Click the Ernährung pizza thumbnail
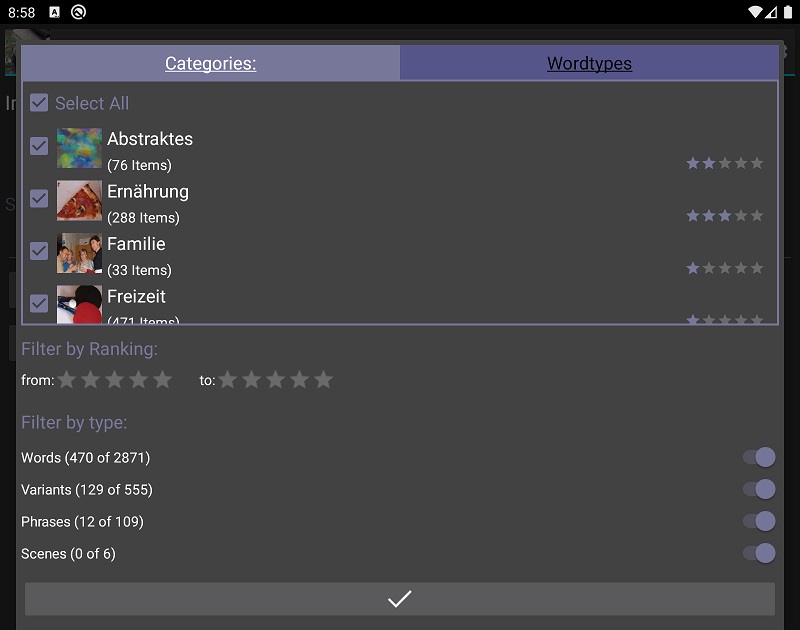The width and height of the screenshot is (800, 630). click(79, 200)
